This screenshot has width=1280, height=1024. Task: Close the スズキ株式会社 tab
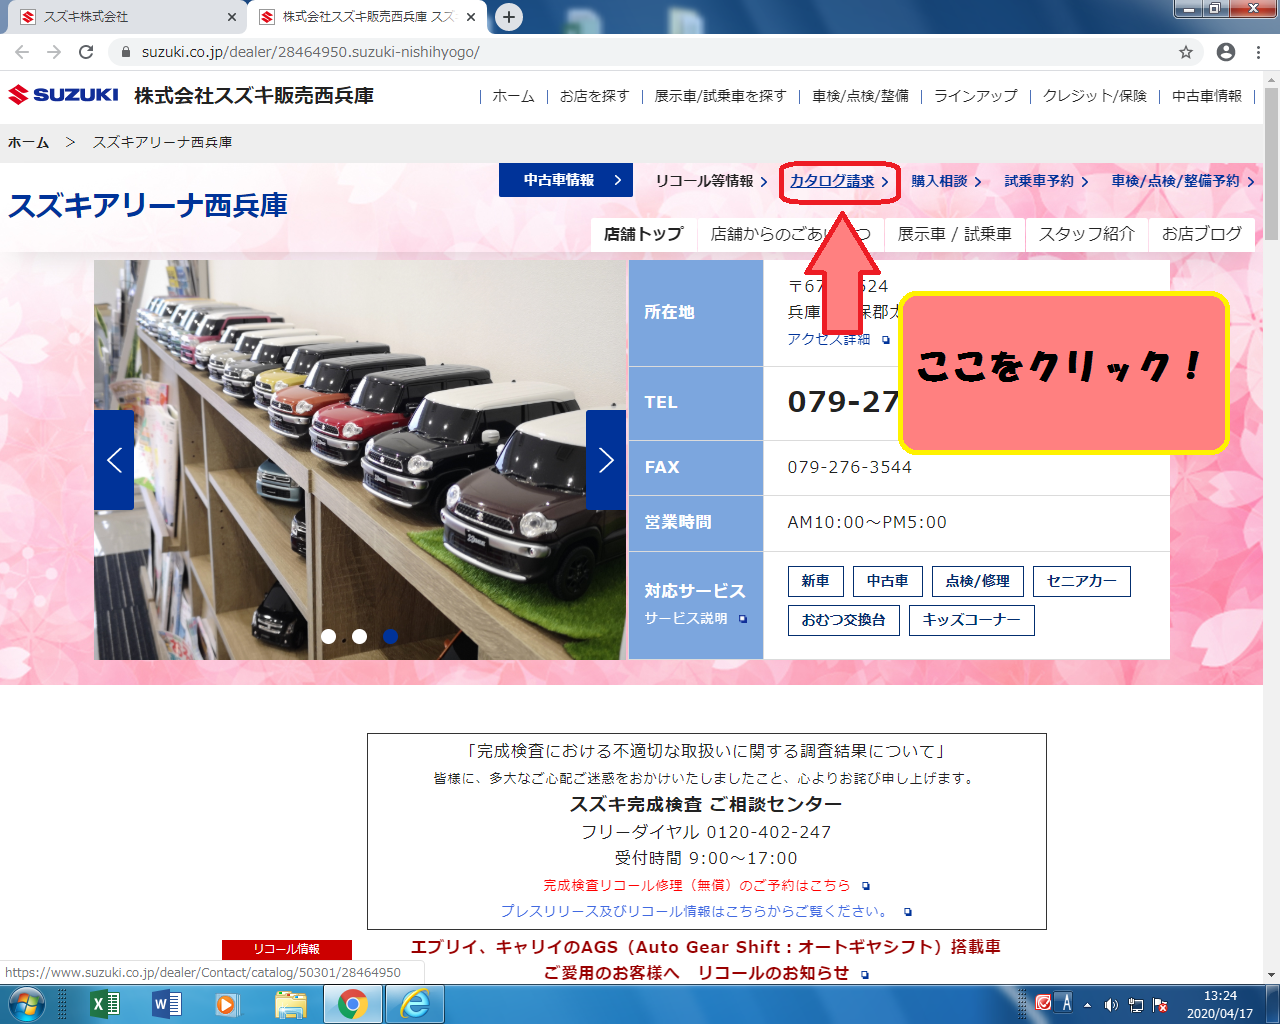232,17
